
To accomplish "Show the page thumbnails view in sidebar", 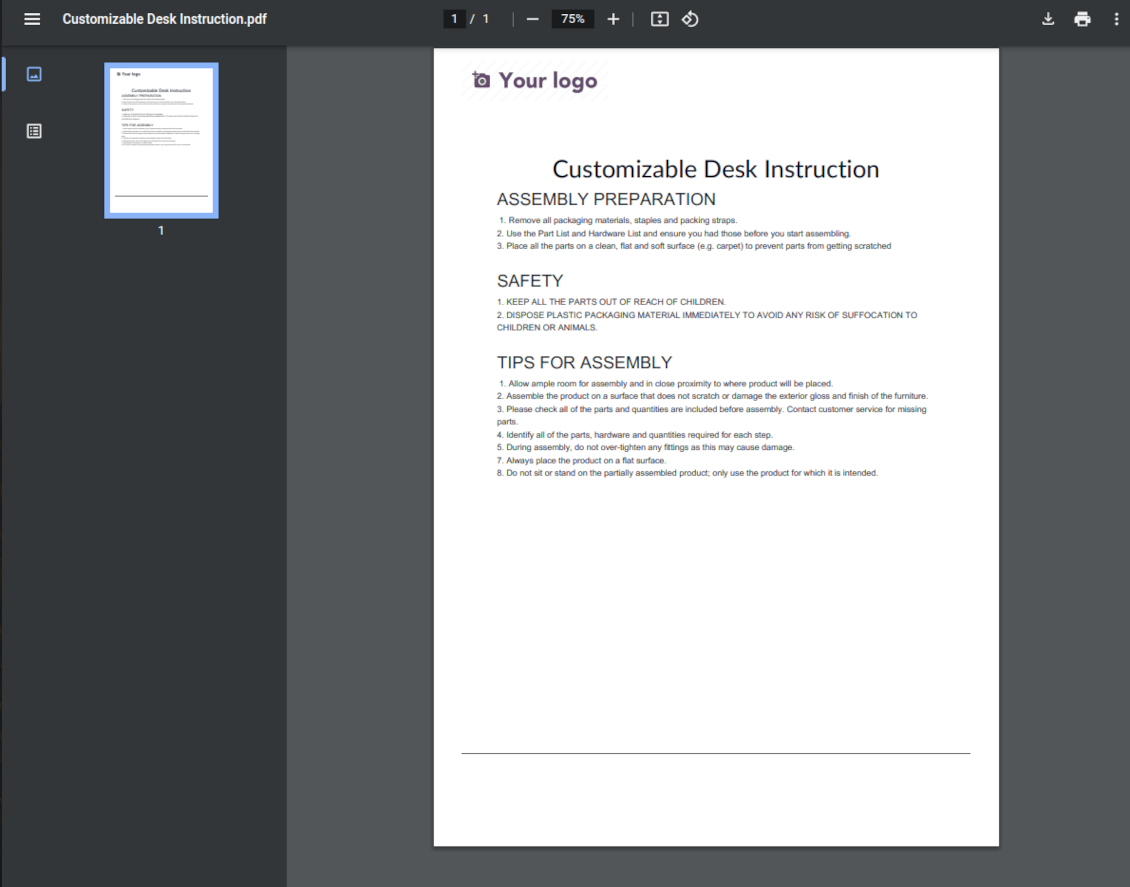I will 34,74.
